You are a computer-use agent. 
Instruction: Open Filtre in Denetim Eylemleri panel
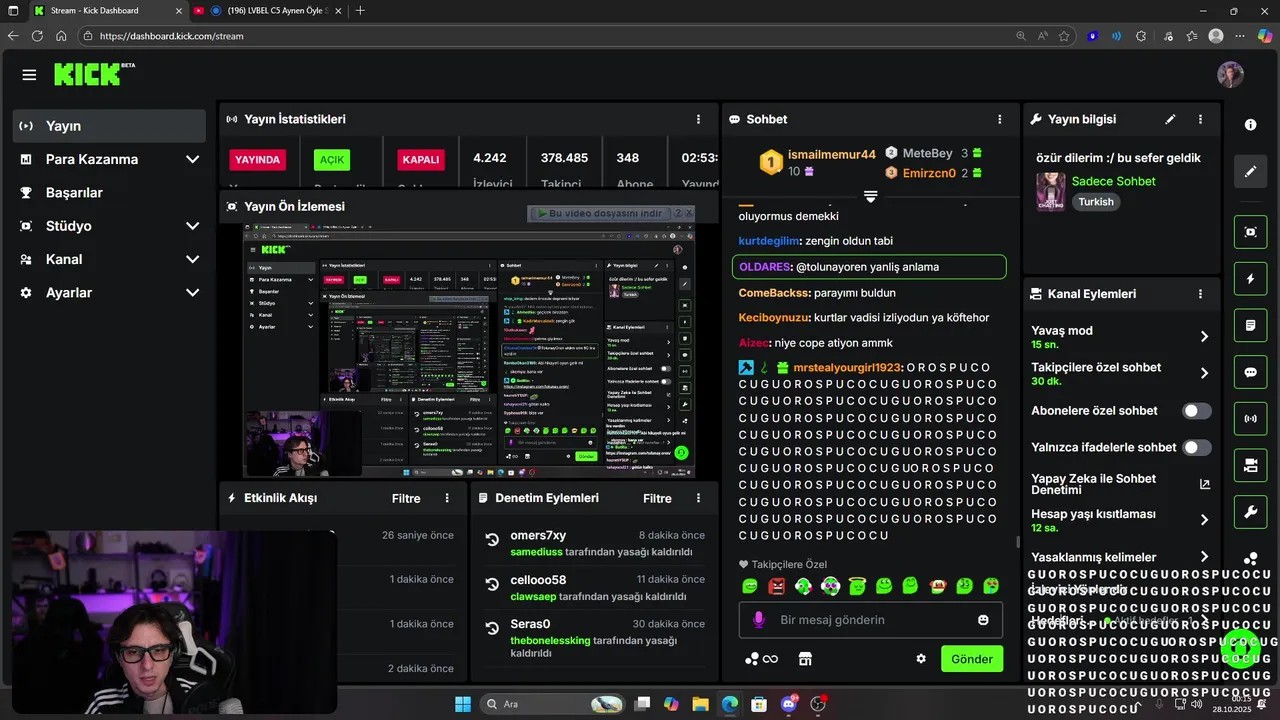pos(657,498)
